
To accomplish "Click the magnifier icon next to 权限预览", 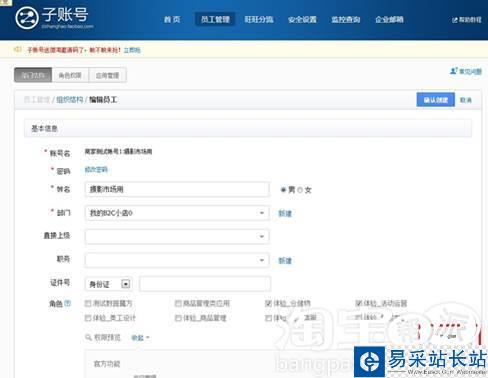I will click(88, 337).
